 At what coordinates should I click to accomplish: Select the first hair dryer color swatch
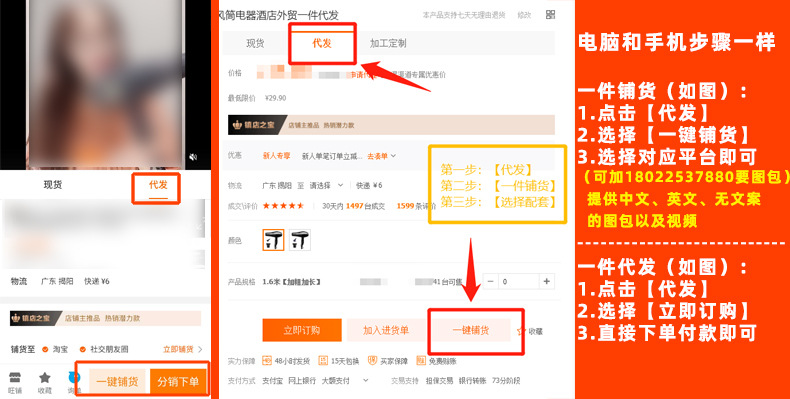pos(274,240)
